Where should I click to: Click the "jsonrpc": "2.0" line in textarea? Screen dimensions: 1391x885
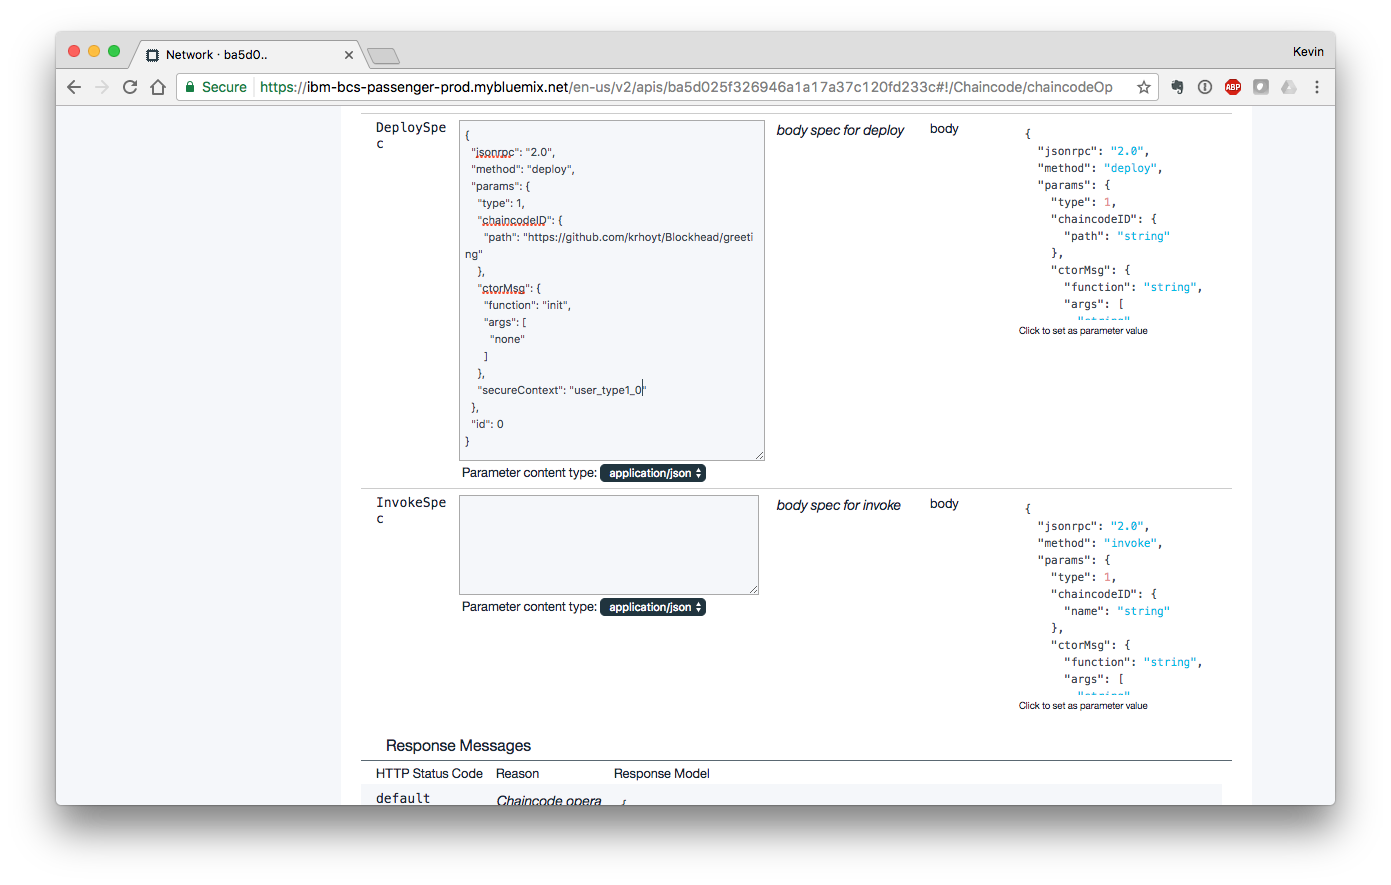pyautogui.click(x=513, y=152)
